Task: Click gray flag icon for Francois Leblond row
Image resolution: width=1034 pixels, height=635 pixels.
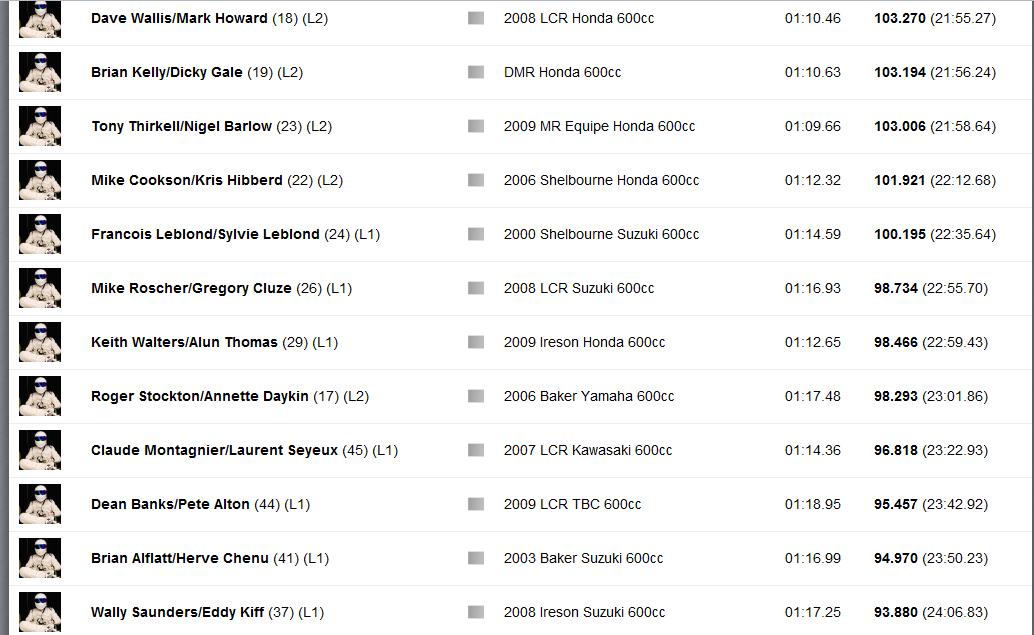Action: [476, 234]
